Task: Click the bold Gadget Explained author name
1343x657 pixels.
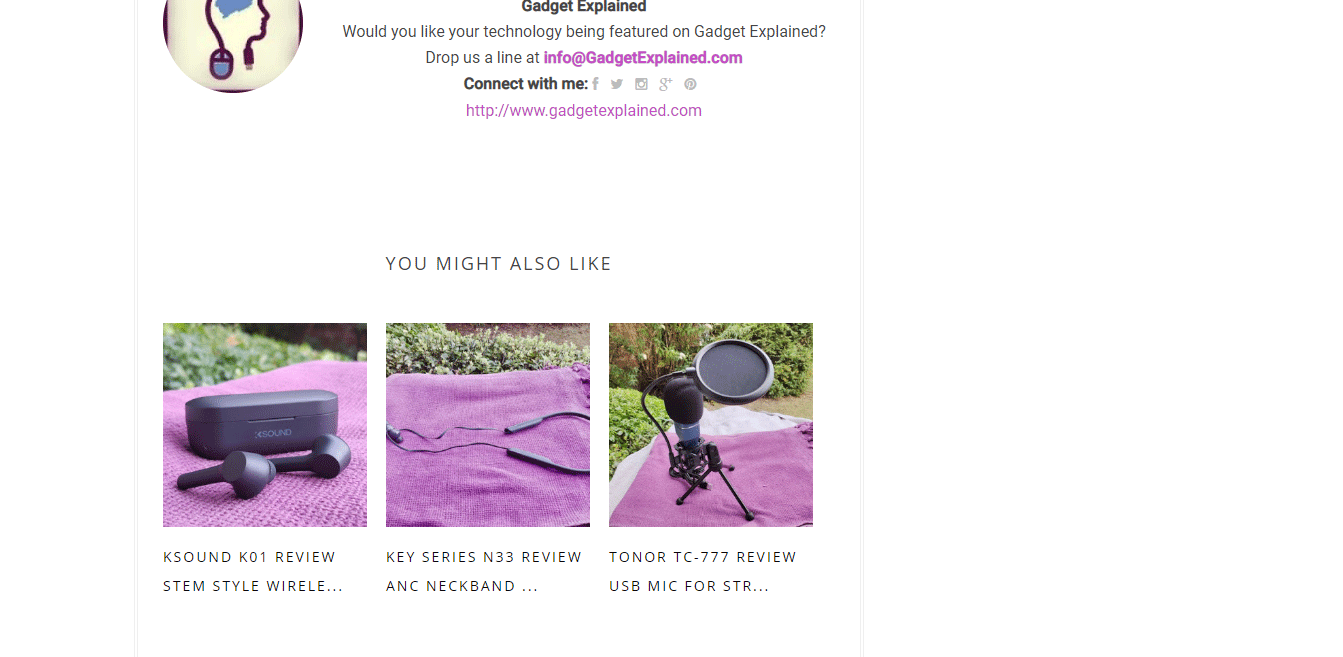Action: coord(584,7)
